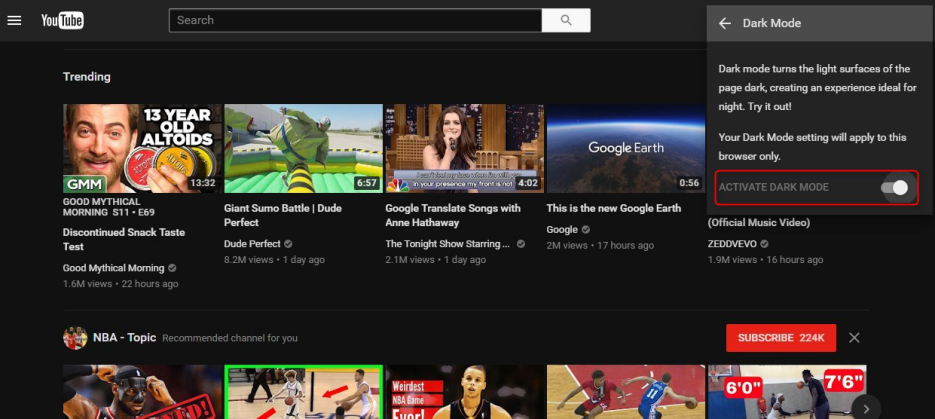Viewport: 935px width, 419px height.
Task: Show next NBA videos with chevron arrow
Action: click(866, 409)
